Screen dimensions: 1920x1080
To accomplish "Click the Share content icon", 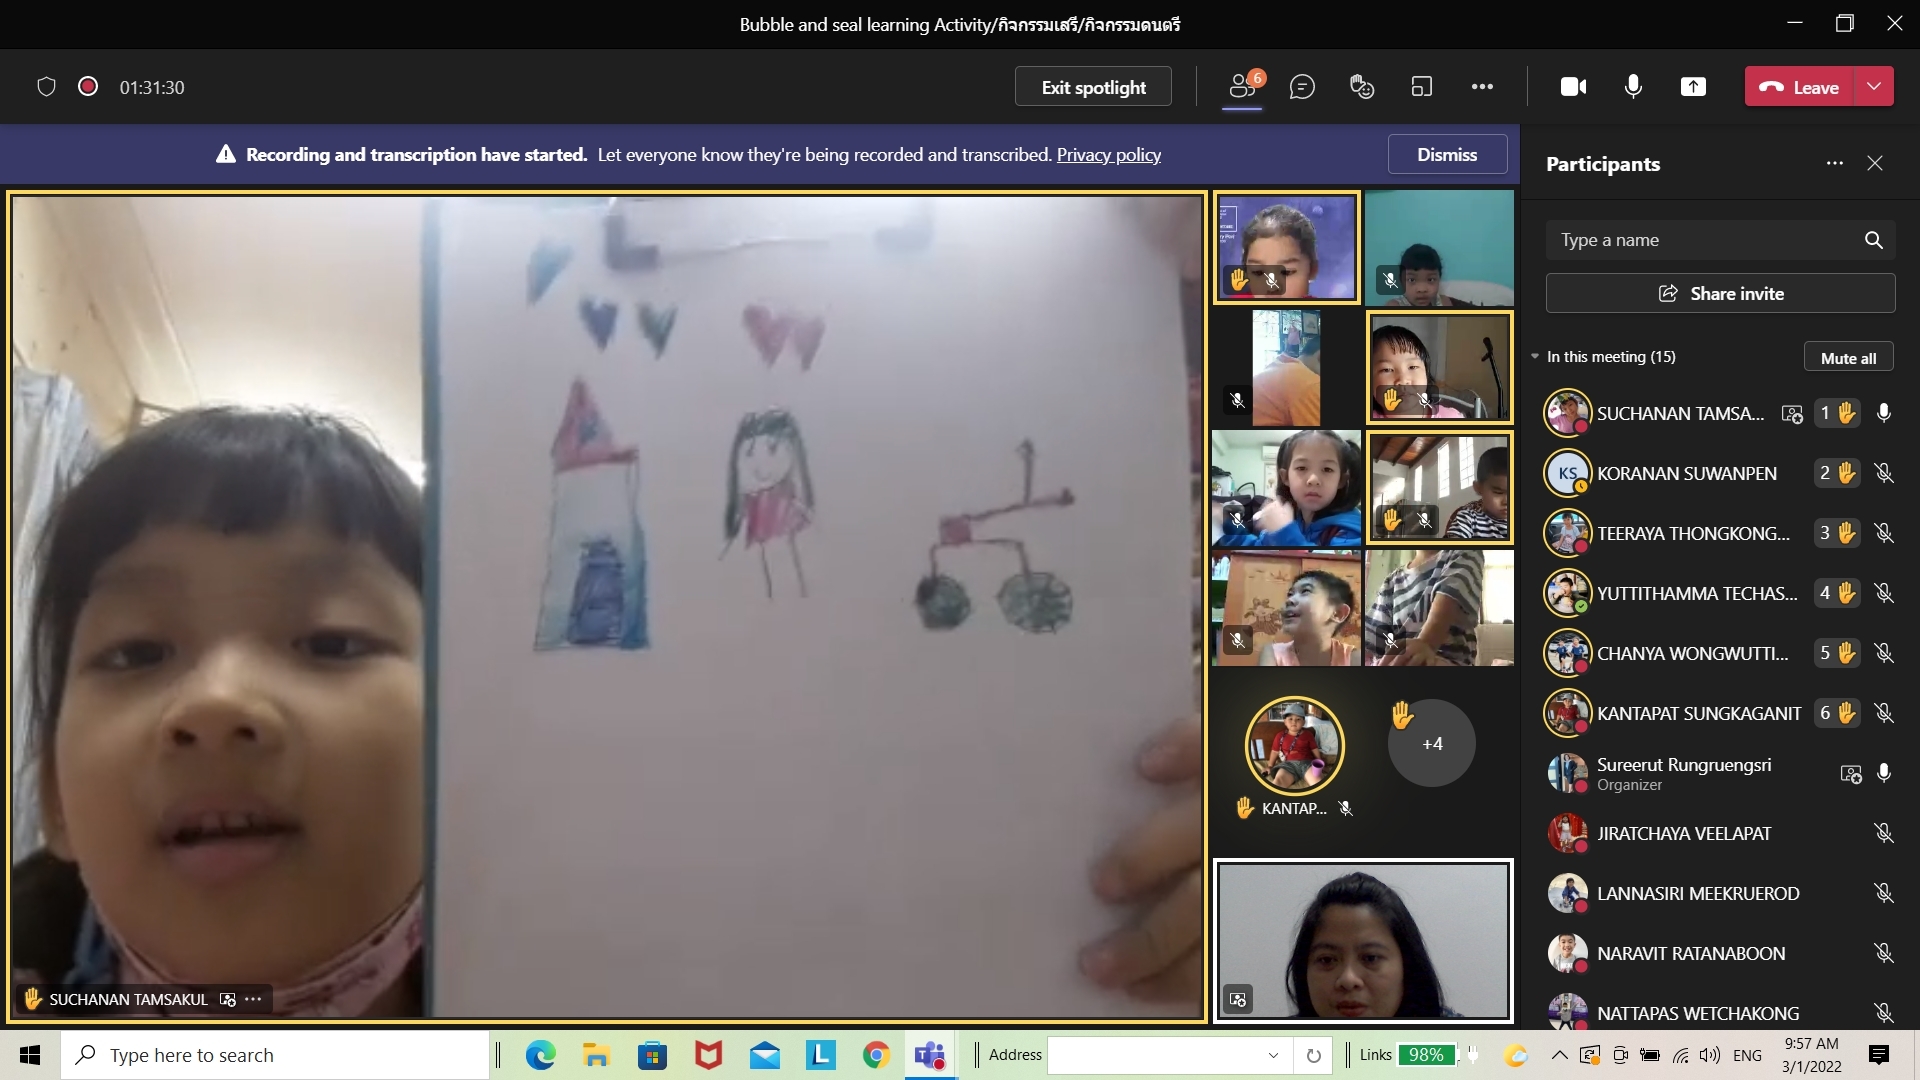I will (x=1693, y=87).
